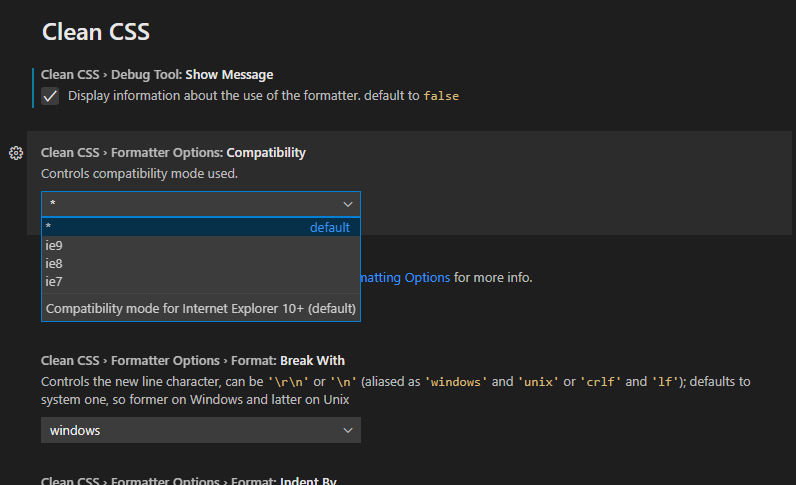
Task: Click the 'Controls the new line character' description
Action: point(395,391)
